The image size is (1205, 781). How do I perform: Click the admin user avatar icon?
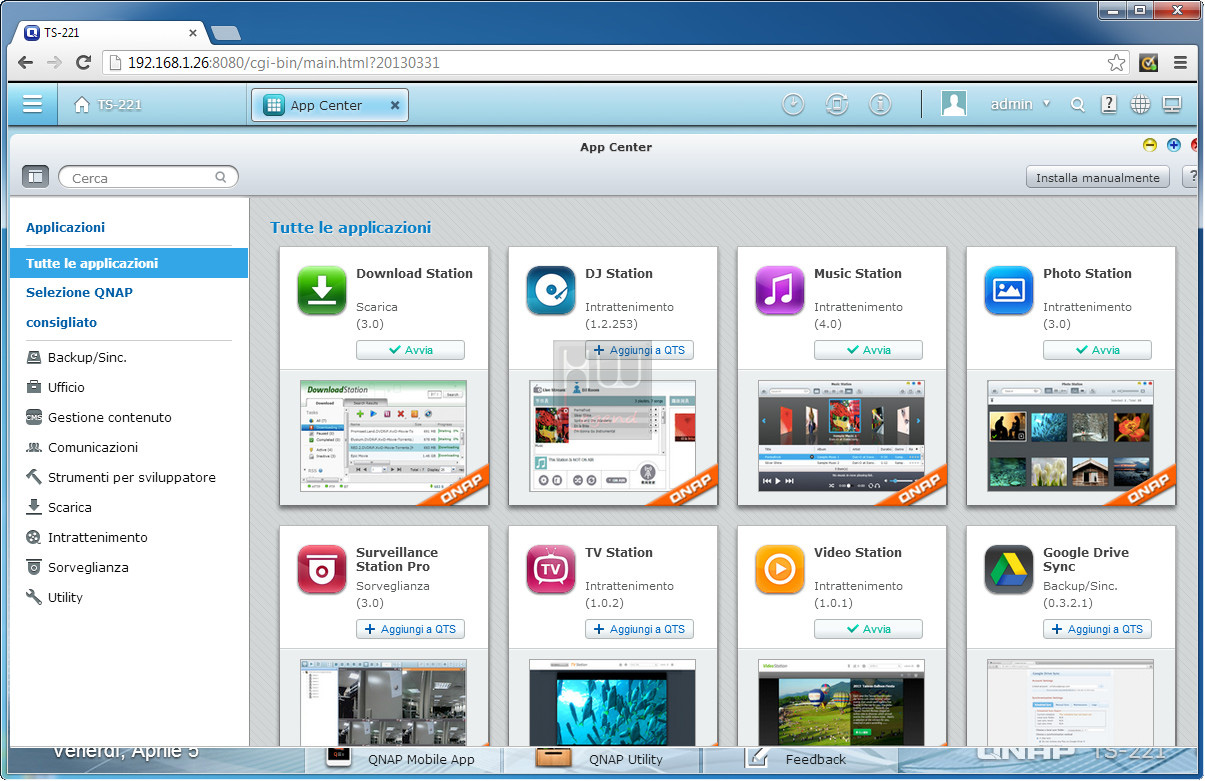tap(954, 104)
